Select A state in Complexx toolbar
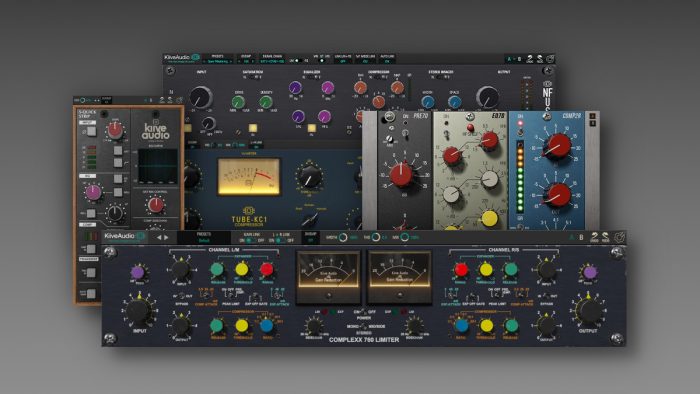 click(x=572, y=237)
